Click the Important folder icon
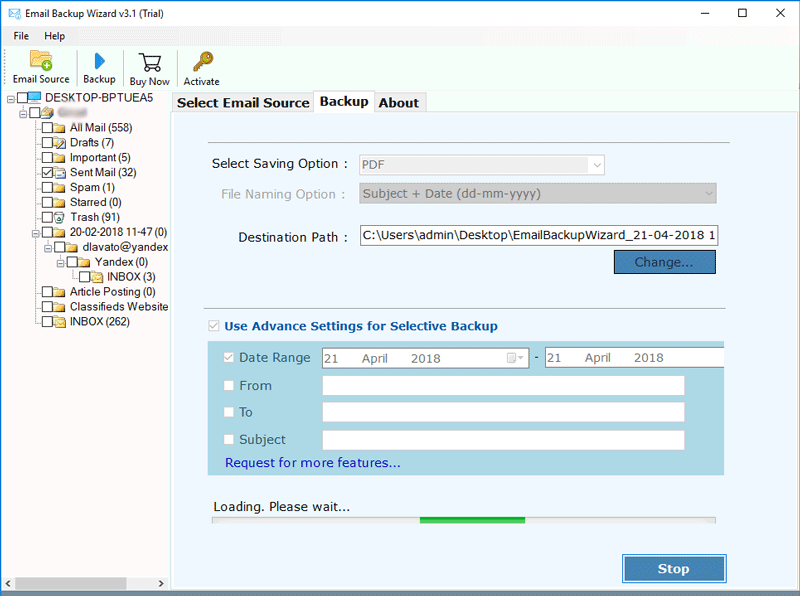800x596 pixels. [x=60, y=158]
